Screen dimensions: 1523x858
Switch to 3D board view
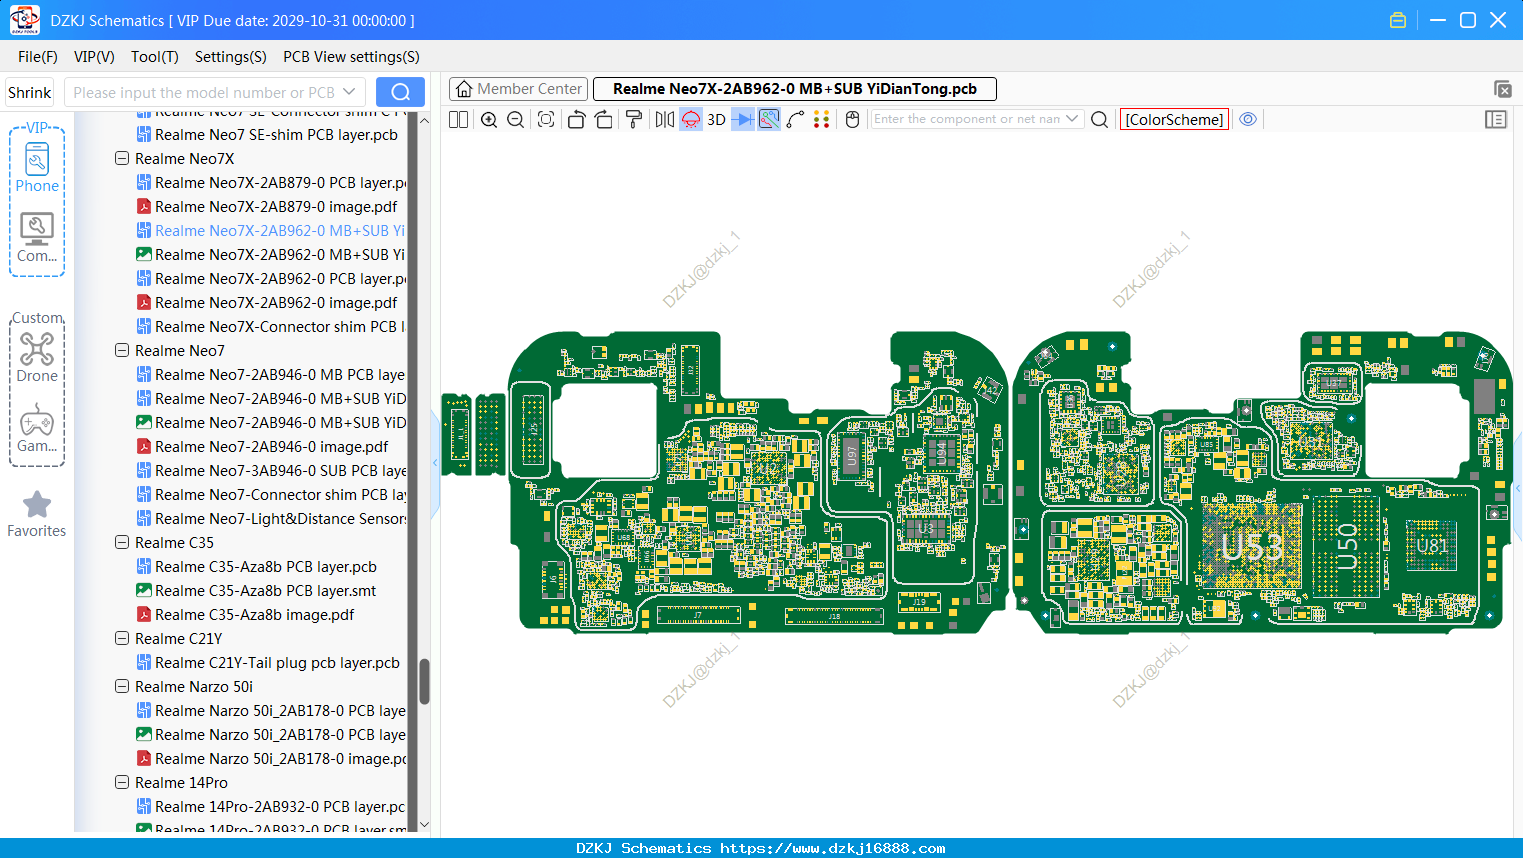click(716, 120)
